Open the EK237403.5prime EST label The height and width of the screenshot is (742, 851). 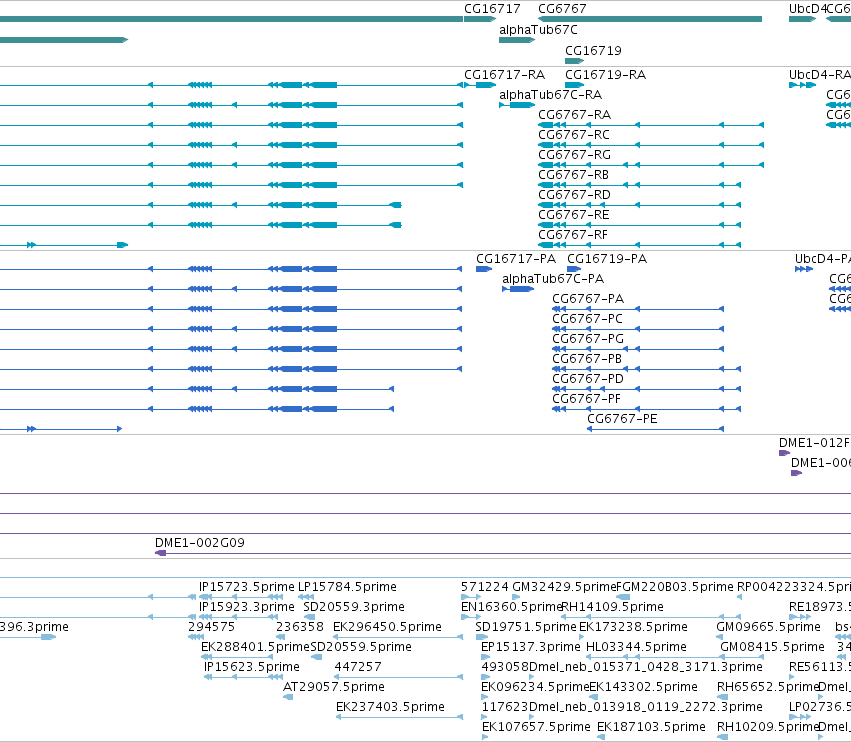point(390,707)
